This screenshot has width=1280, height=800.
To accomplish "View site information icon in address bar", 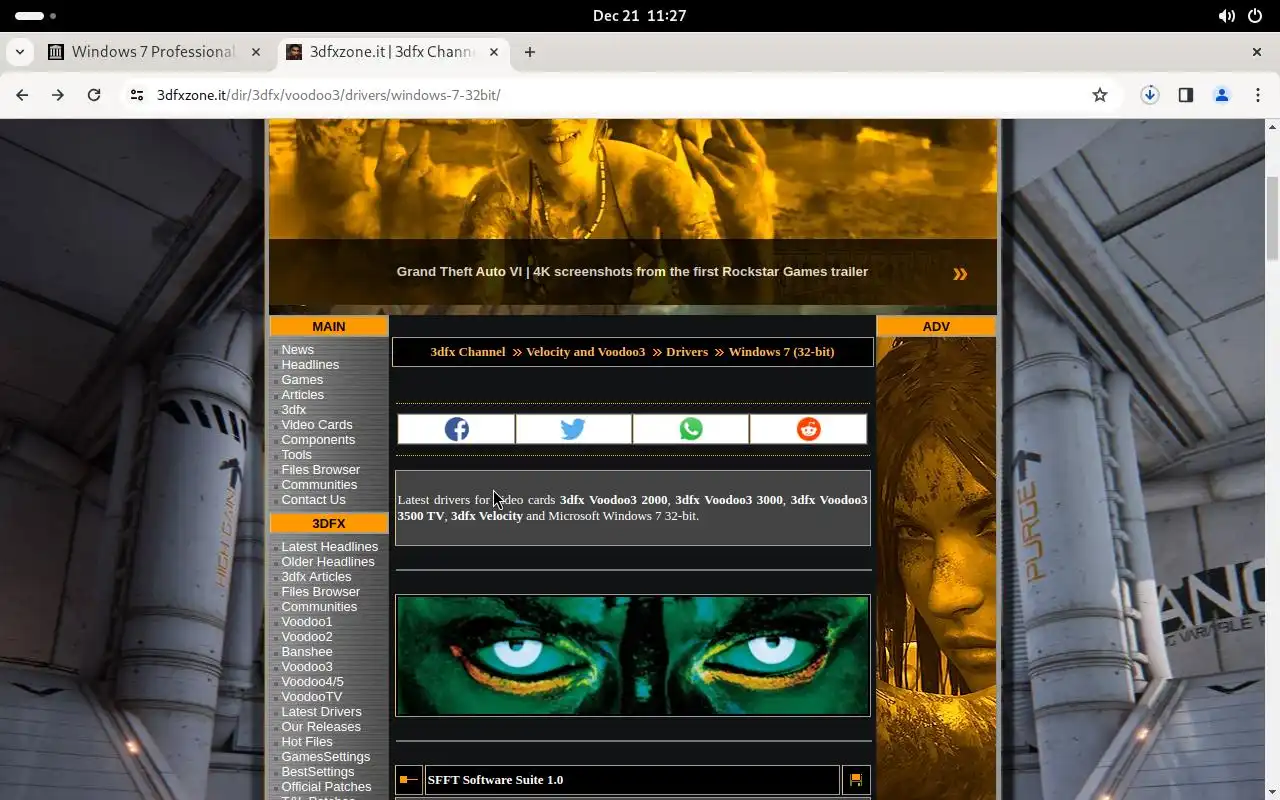I will point(137,95).
